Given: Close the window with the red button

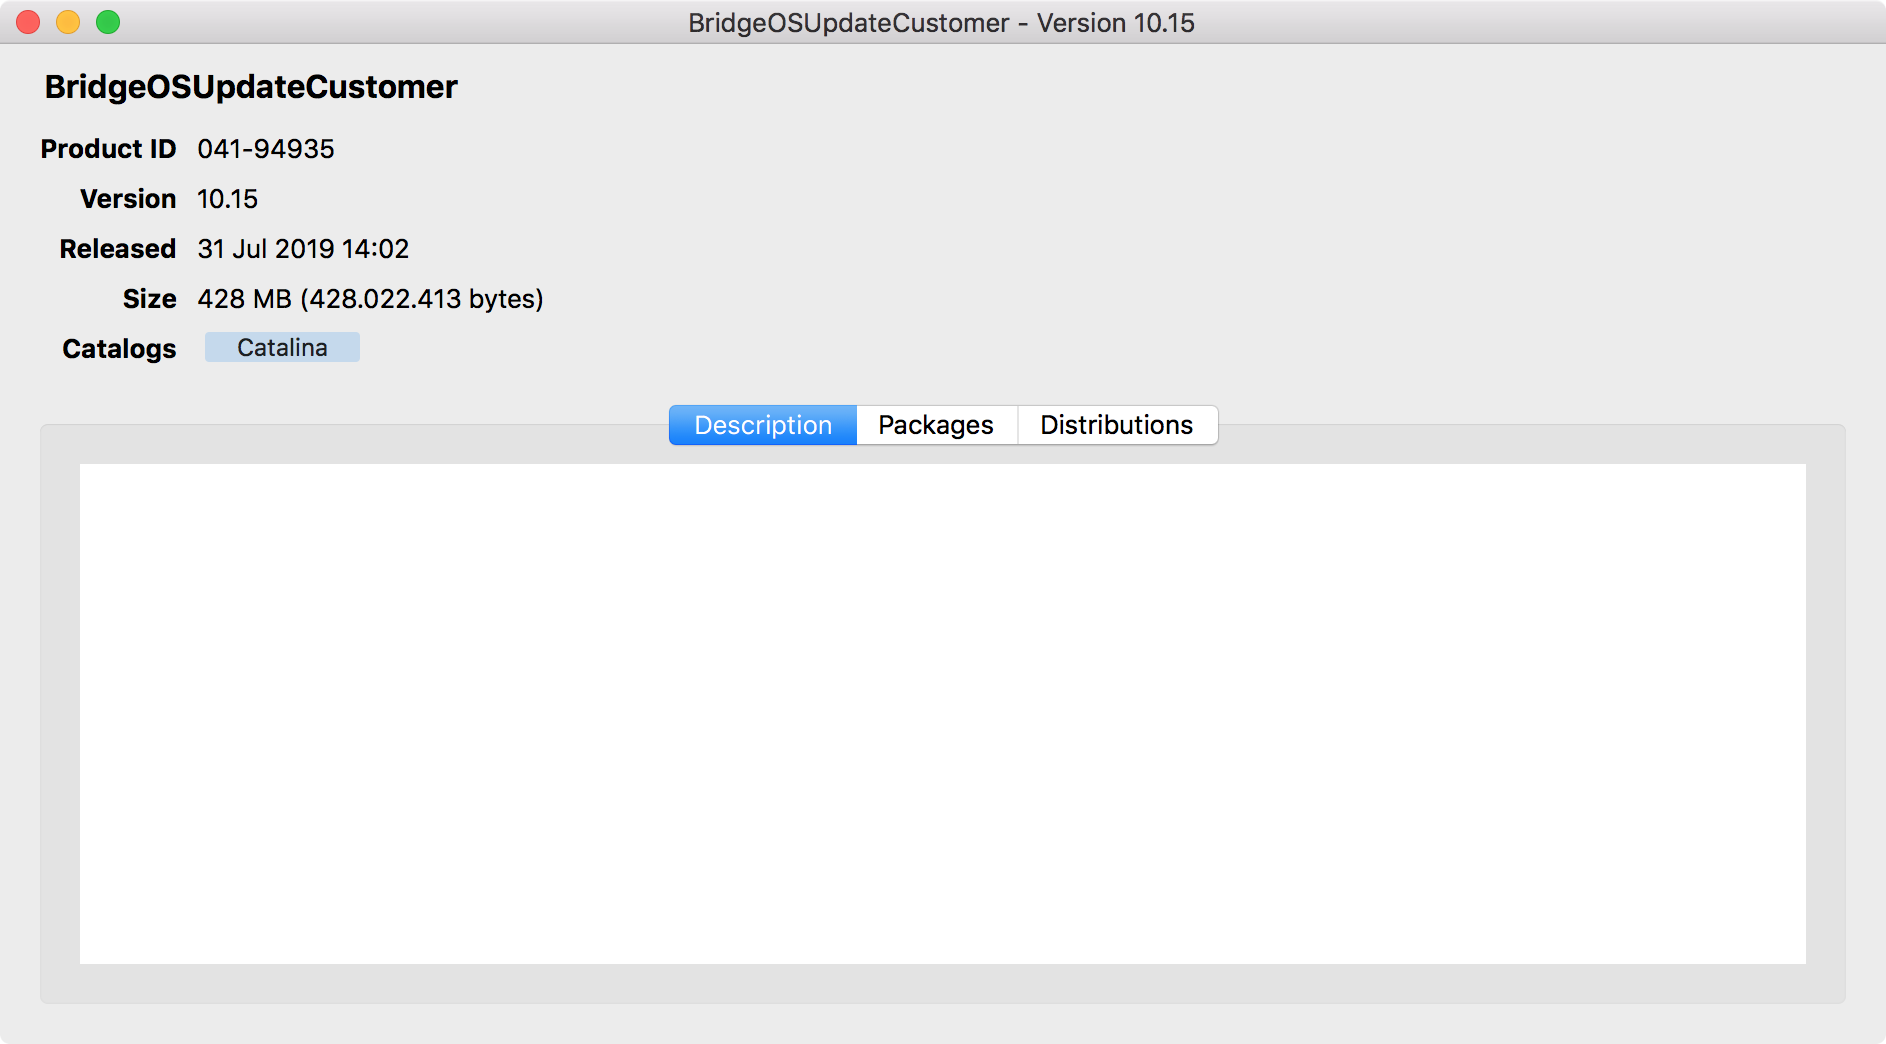Looking at the screenshot, I should 28,22.
